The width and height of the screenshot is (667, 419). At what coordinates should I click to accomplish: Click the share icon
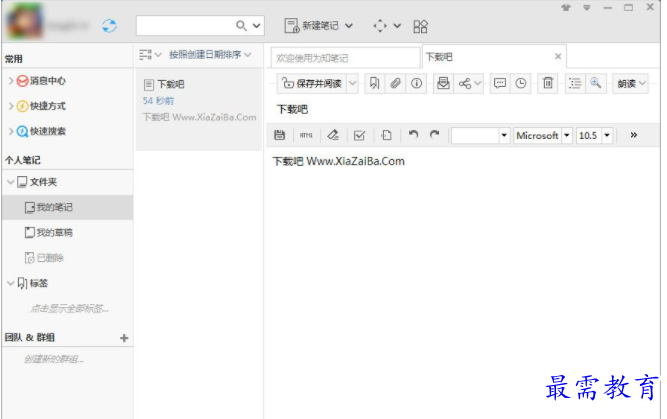pyautogui.click(x=465, y=83)
